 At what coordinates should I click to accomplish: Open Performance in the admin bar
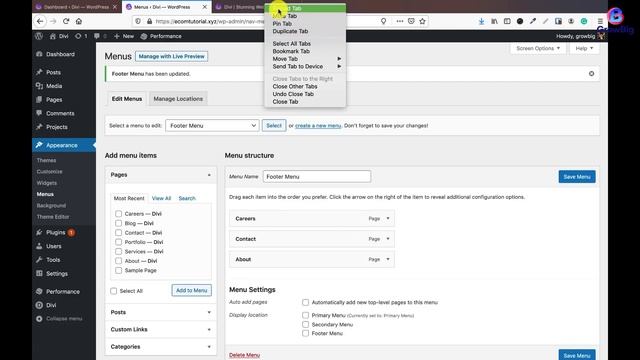[161, 36]
